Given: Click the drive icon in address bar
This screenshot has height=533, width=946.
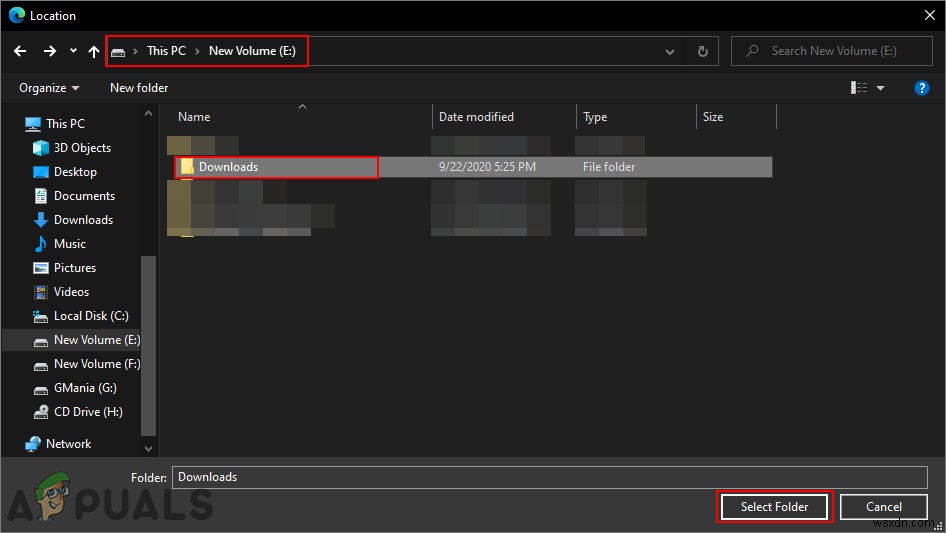Looking at the screenshot, I should coord(118,52).
